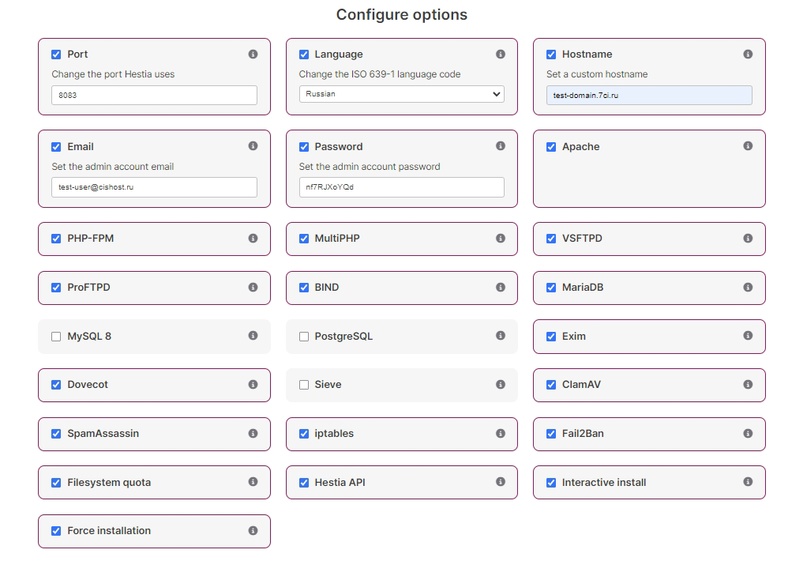Click the MariaDB info icon
This screenshot has width=807, height=561.
(x=748, y=287)
